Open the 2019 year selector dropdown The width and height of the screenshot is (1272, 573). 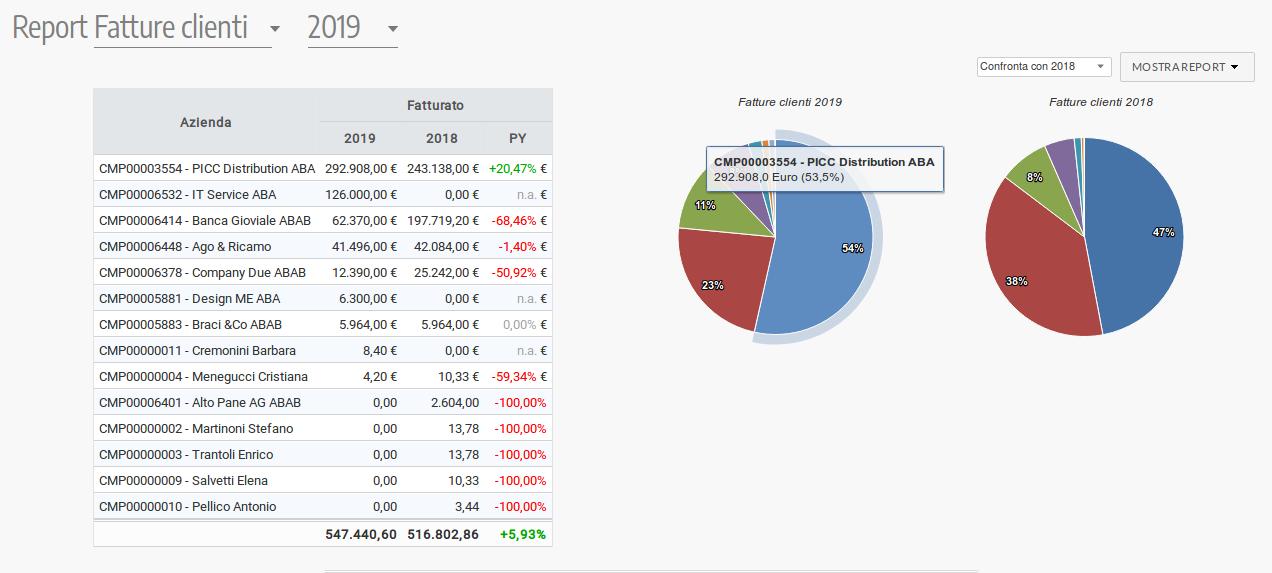[352, 28]
